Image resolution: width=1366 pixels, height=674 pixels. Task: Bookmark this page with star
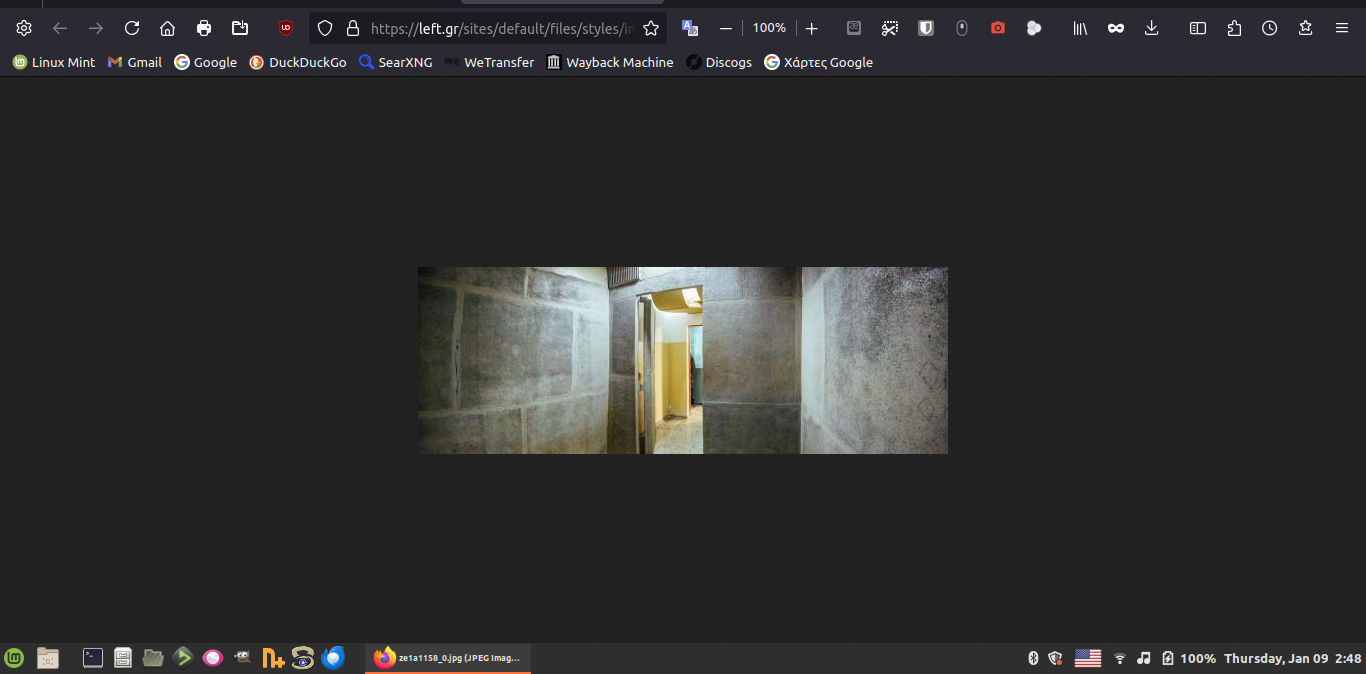pos(651,28)
